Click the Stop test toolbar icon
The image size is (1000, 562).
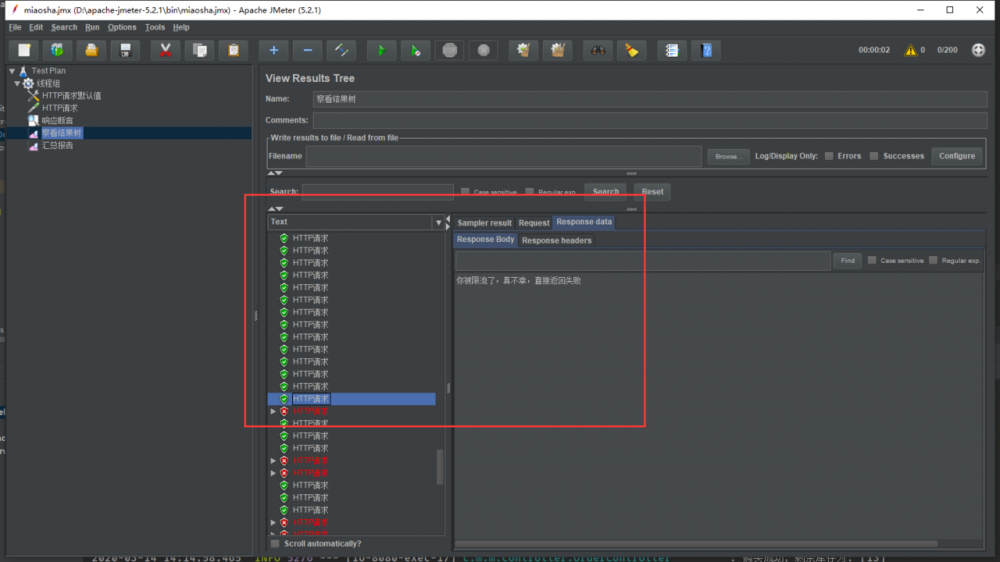click(x=450, y=50)
